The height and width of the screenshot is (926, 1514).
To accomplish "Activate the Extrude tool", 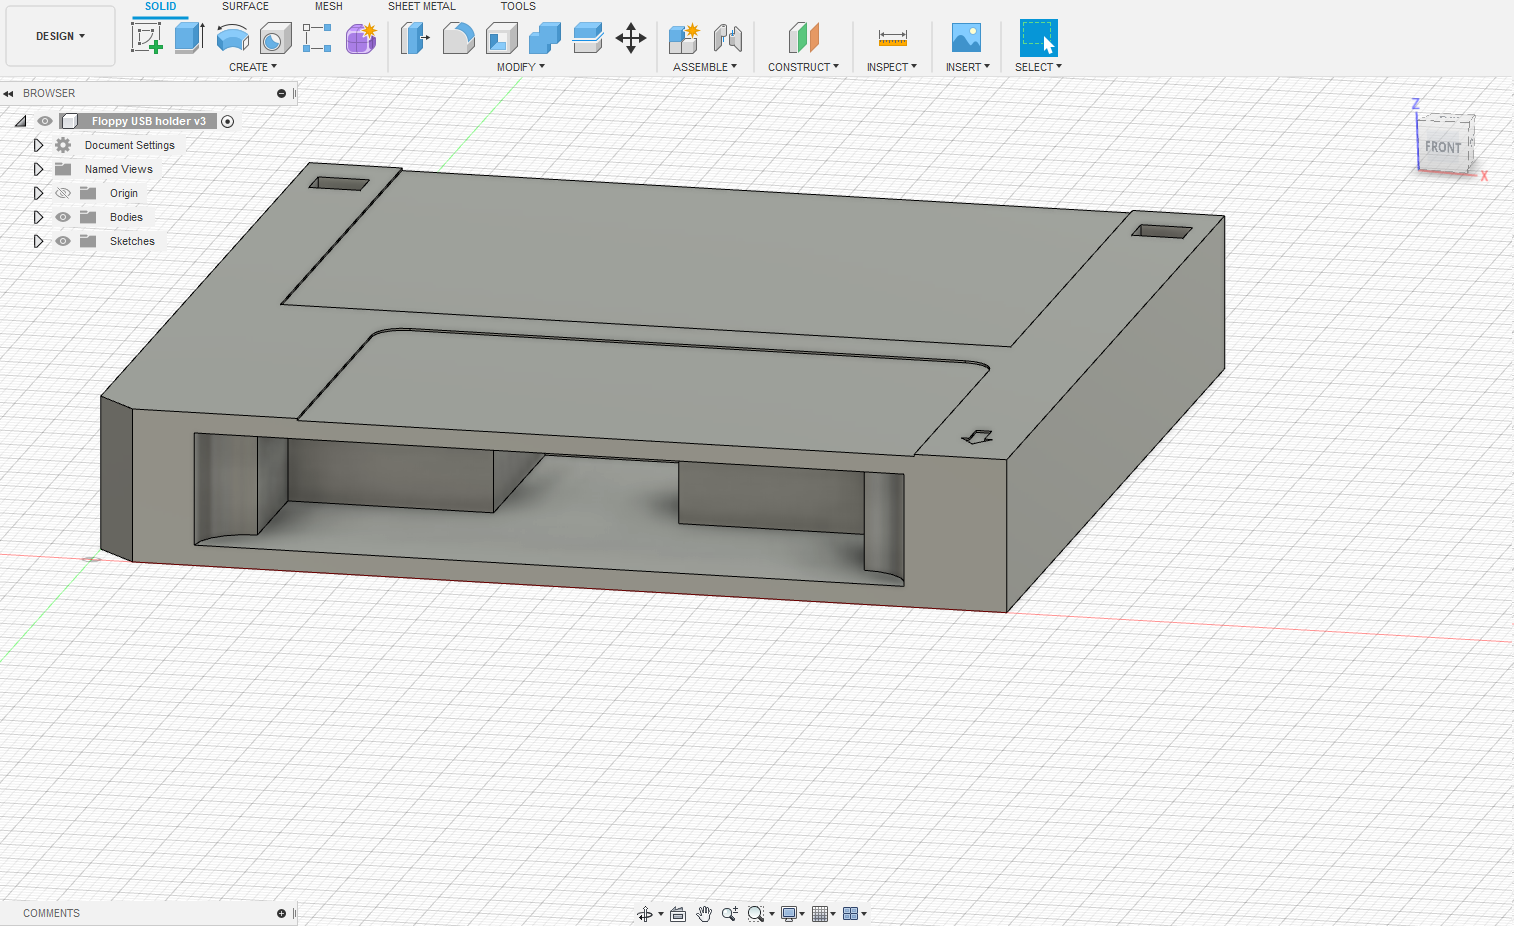I will [189, 38].
